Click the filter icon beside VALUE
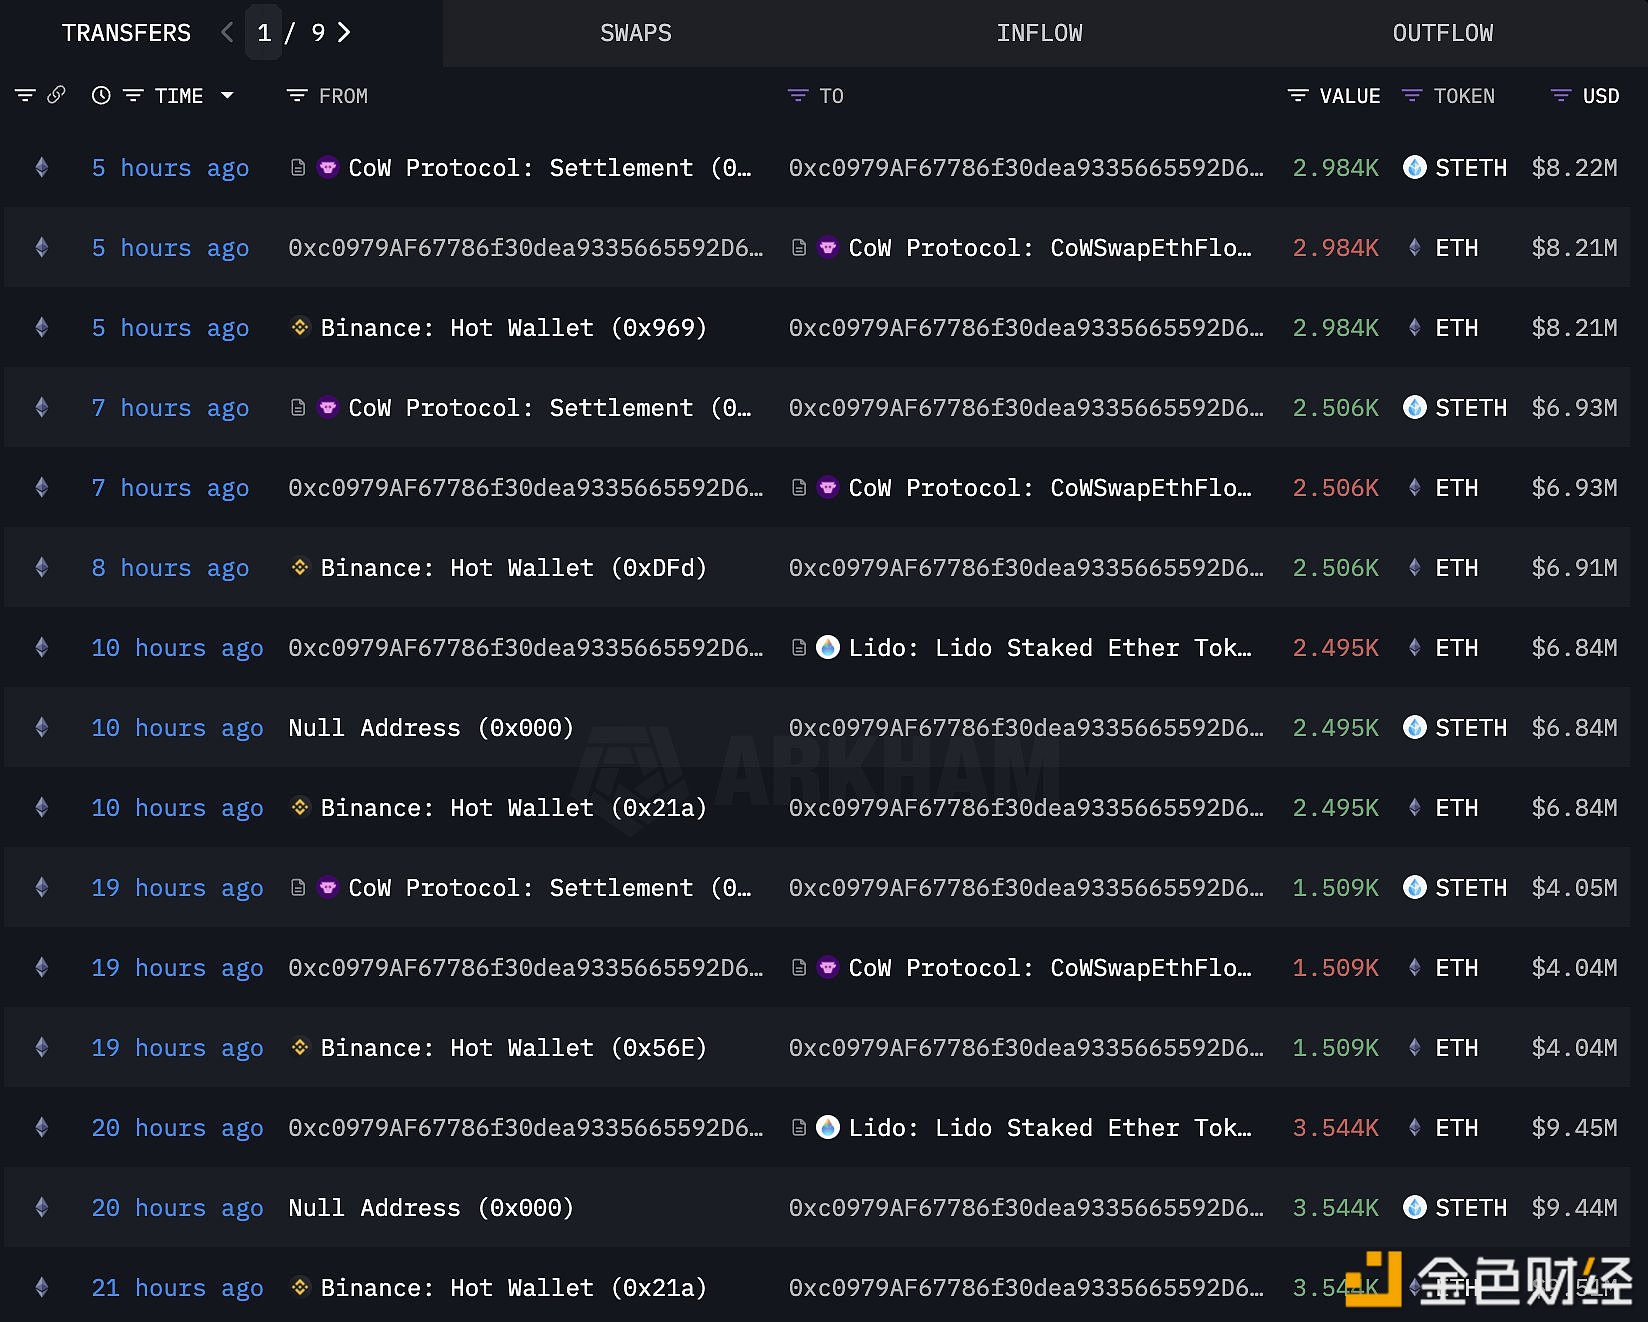The height and width of the screenshot is (1322, 1648). (x=1297, y=96)
